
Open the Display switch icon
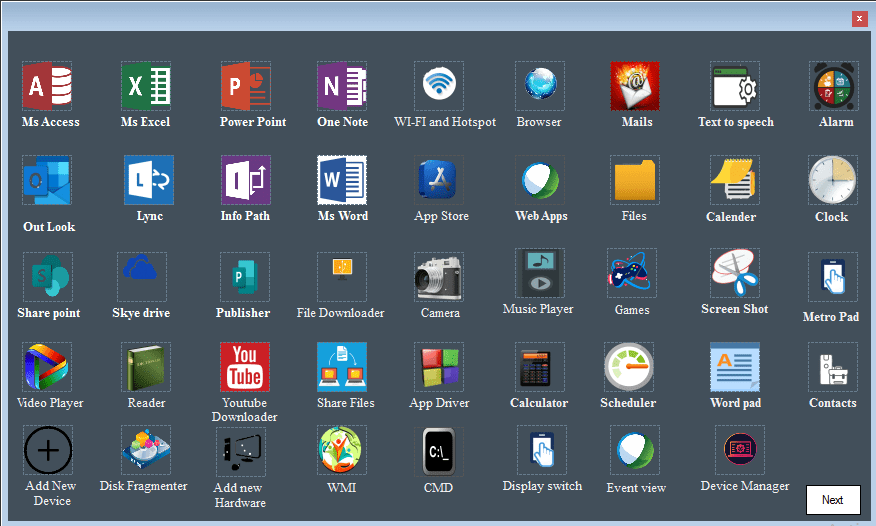point(542,450)
